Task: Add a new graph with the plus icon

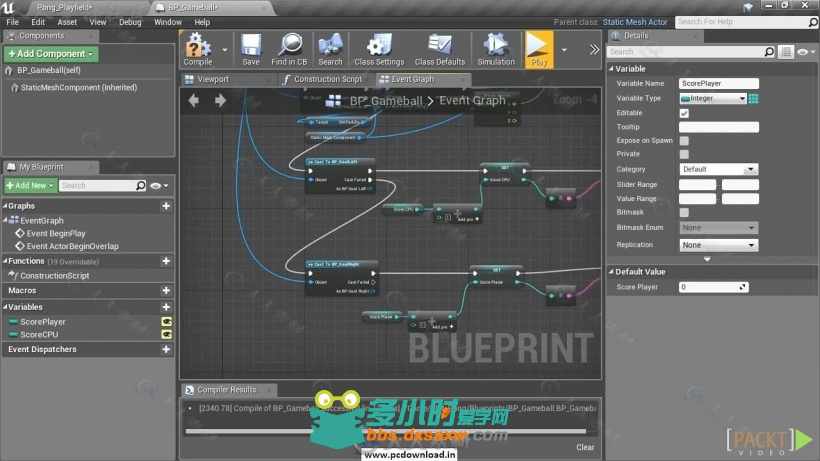Action: coord(166,206)
